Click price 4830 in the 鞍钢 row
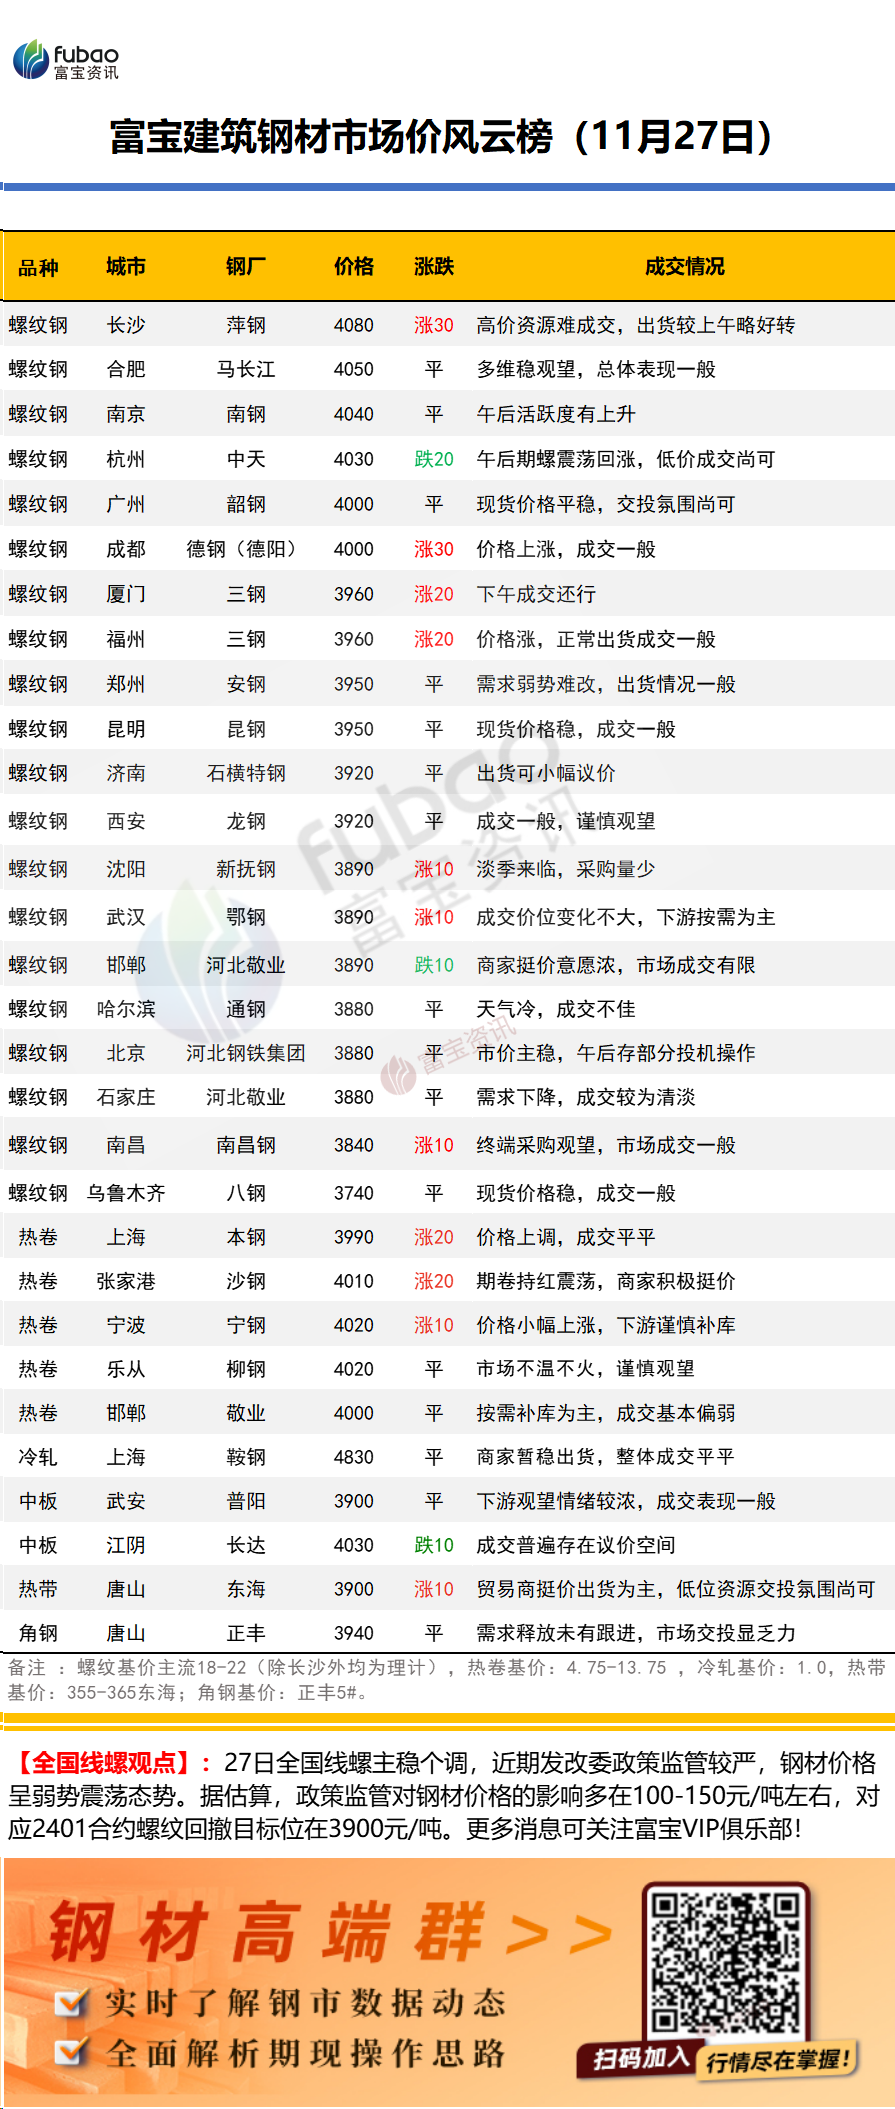Image resolution: width=895 pixels, height=2109 pixels. pos(354,1457)
